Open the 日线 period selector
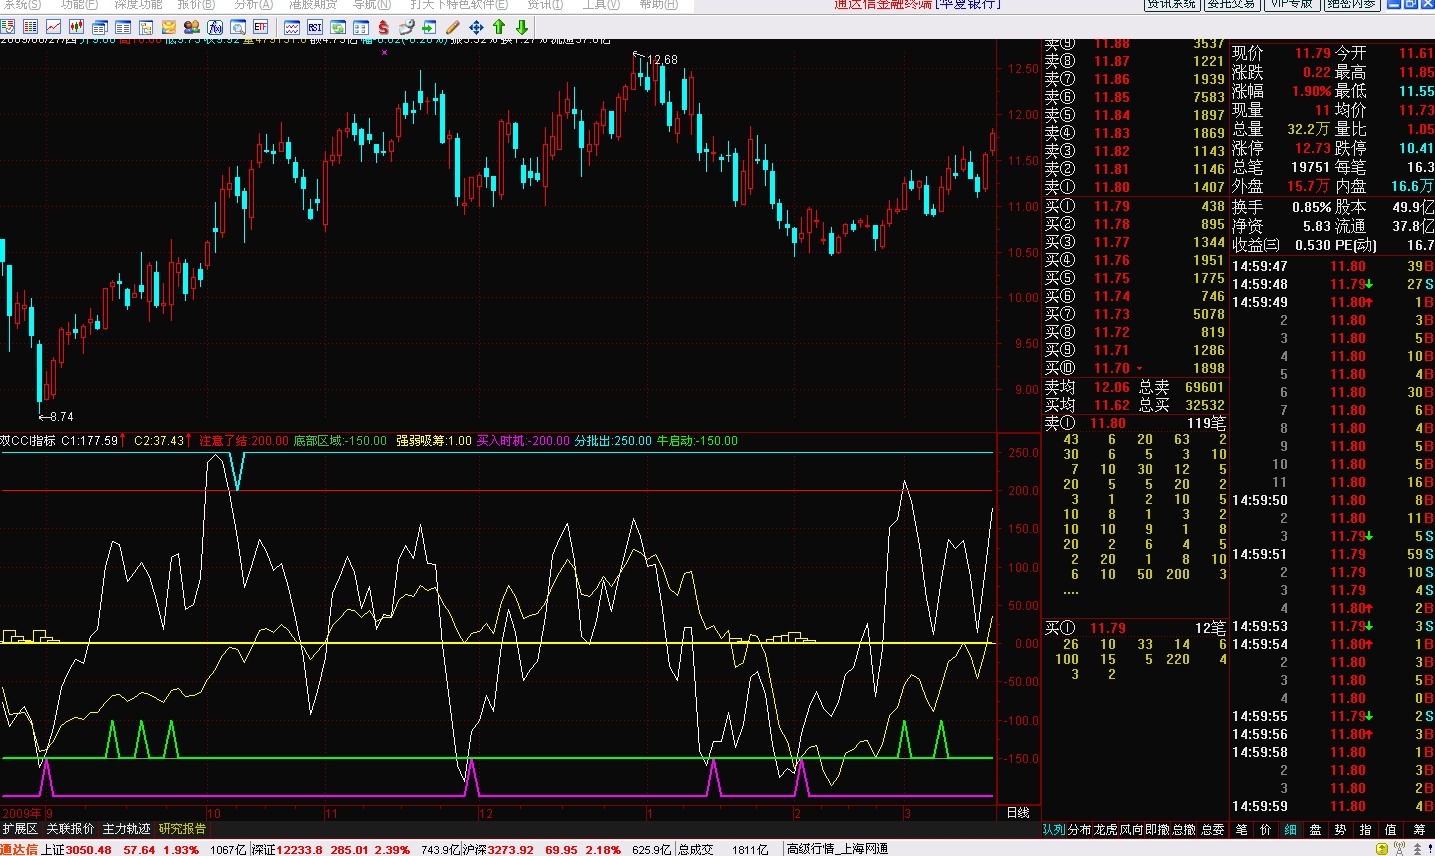Screen dimensions: 1435x856 (x=1017, y=813)
